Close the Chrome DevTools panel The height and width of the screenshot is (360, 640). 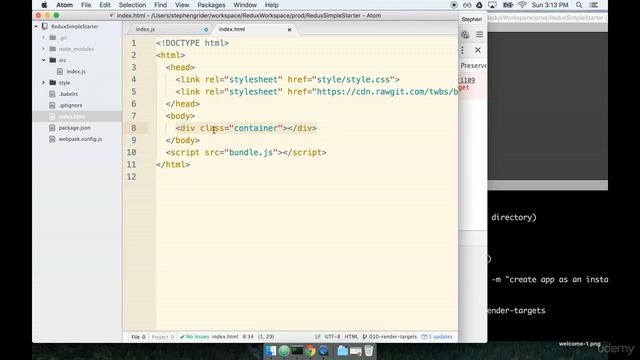tap(478, 50)
